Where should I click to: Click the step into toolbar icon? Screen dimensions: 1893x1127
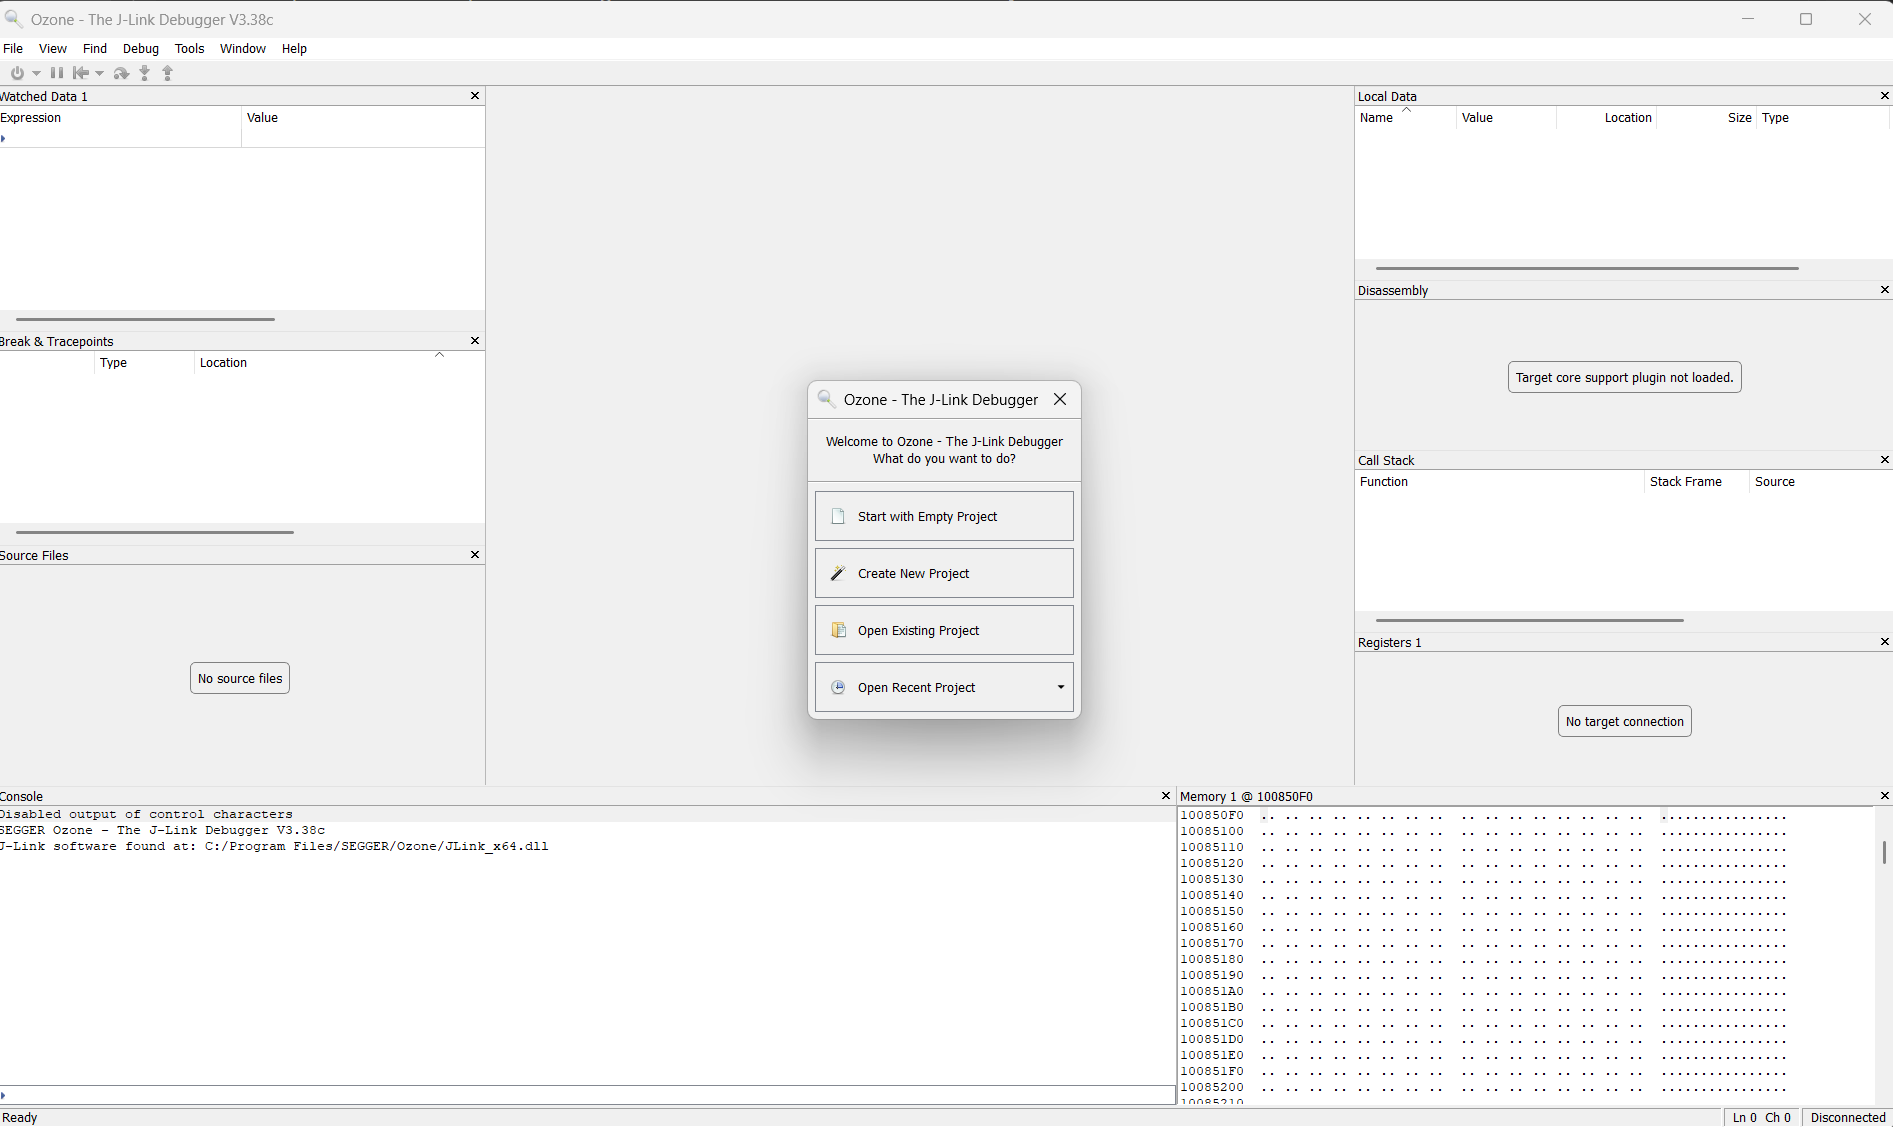click(x=145, y=73)
